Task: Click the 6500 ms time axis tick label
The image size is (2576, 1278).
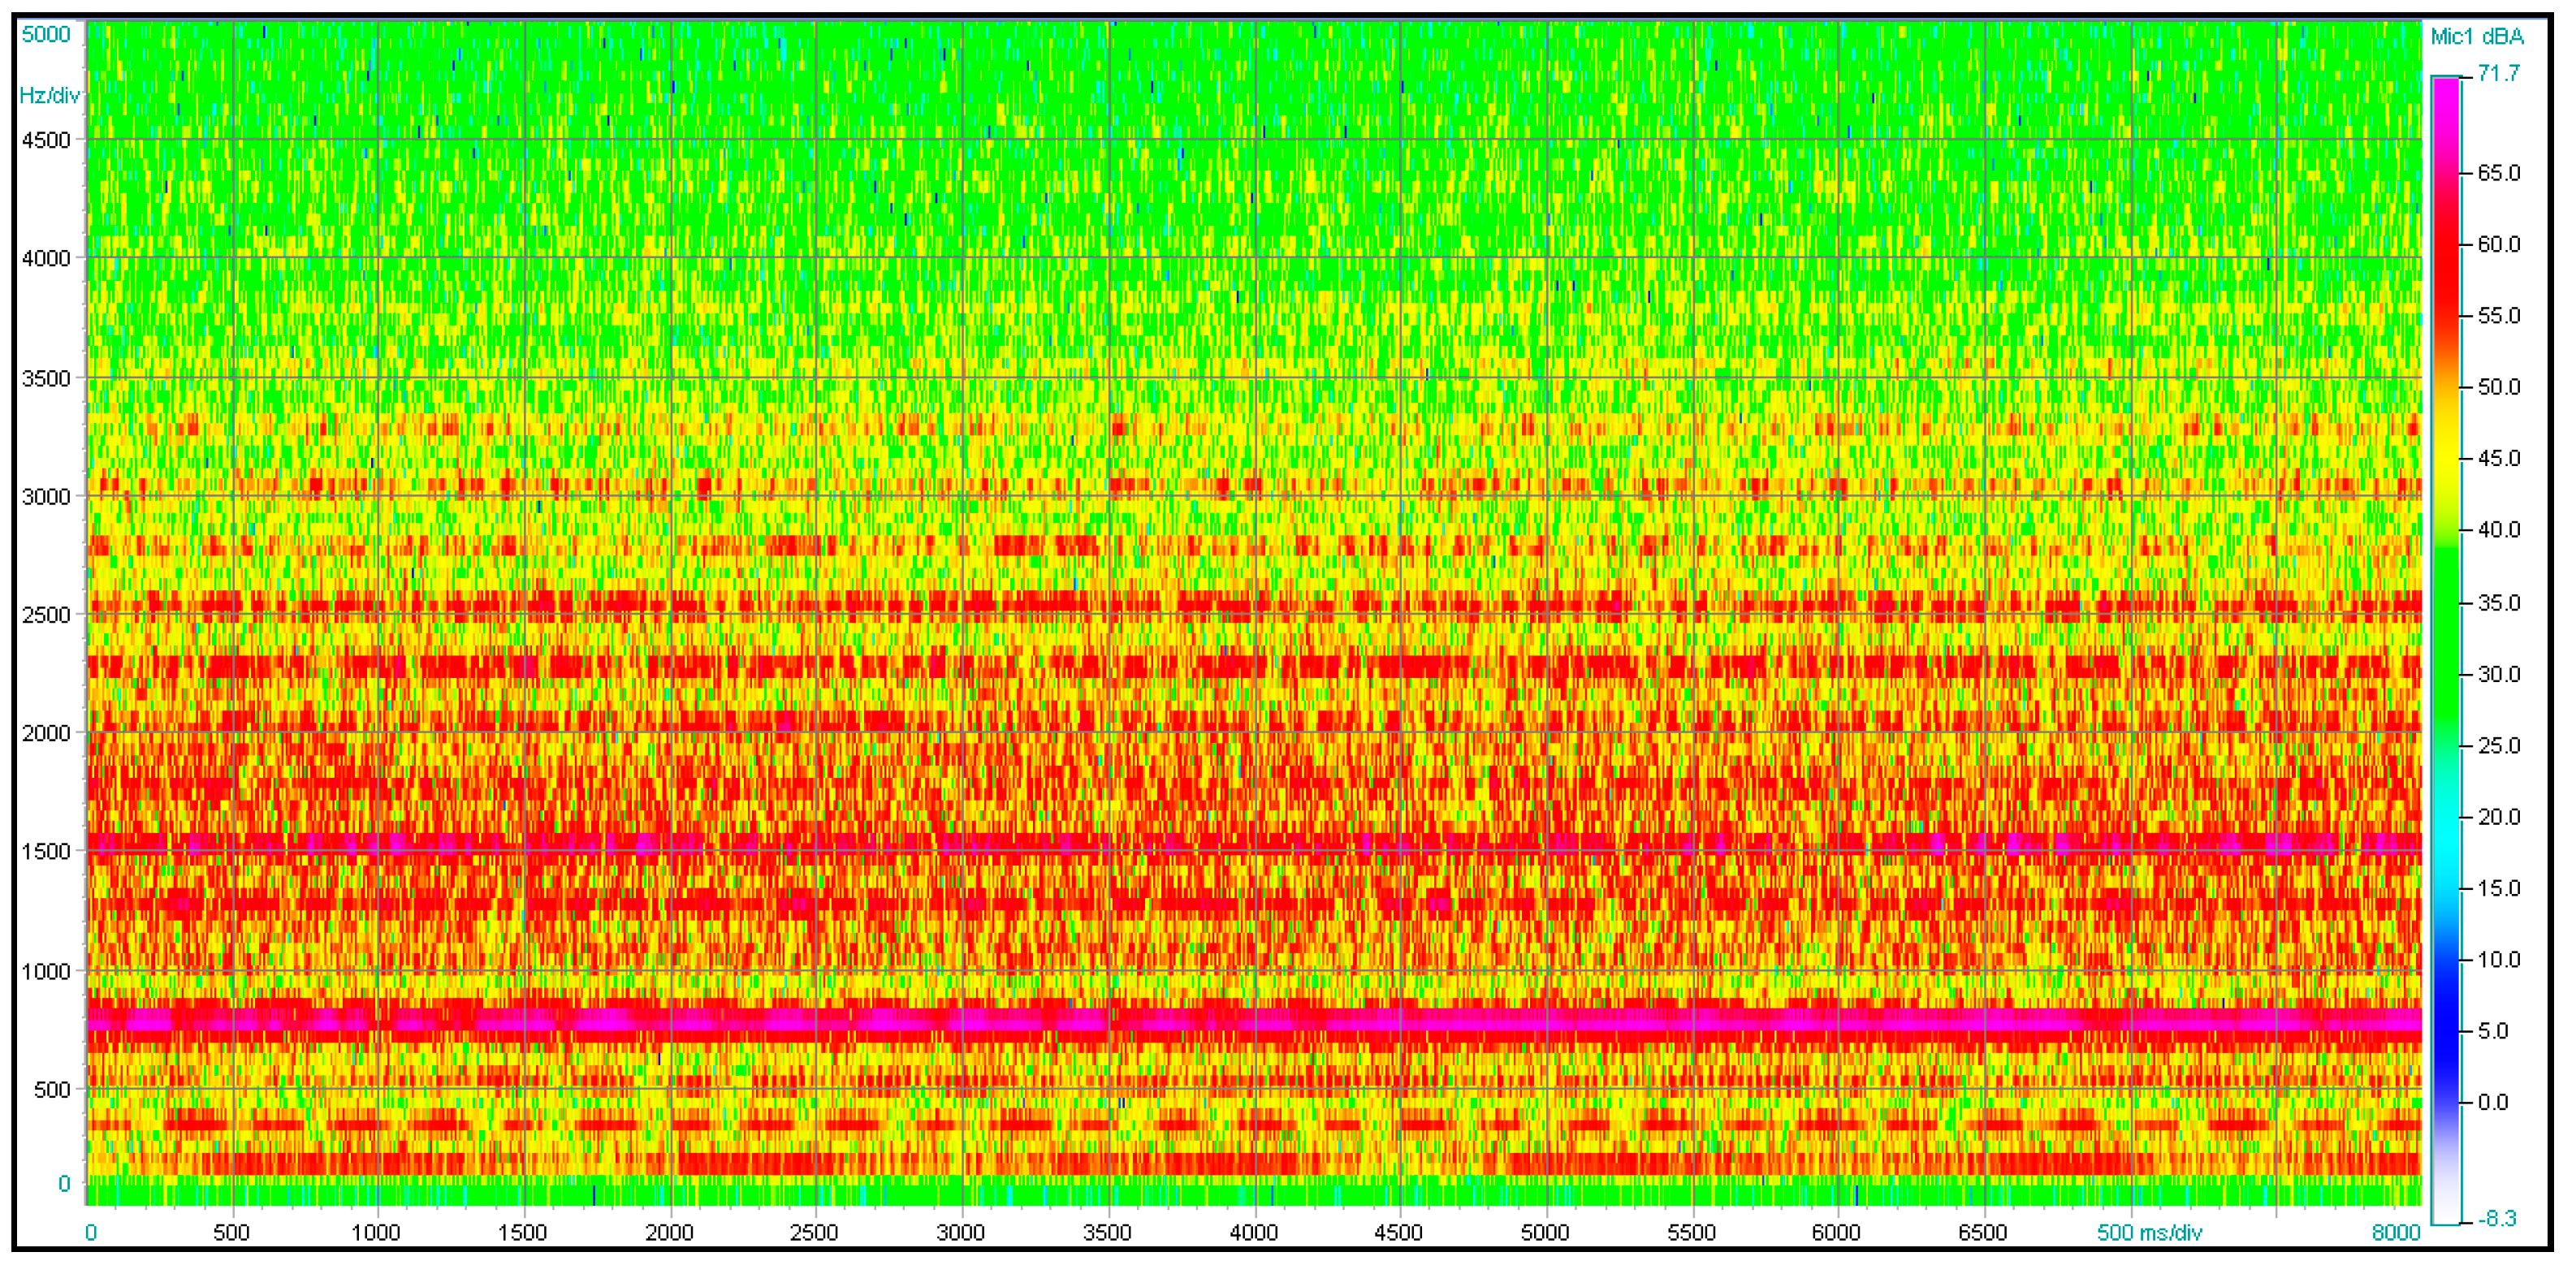Action: tap(1982, 1232)
